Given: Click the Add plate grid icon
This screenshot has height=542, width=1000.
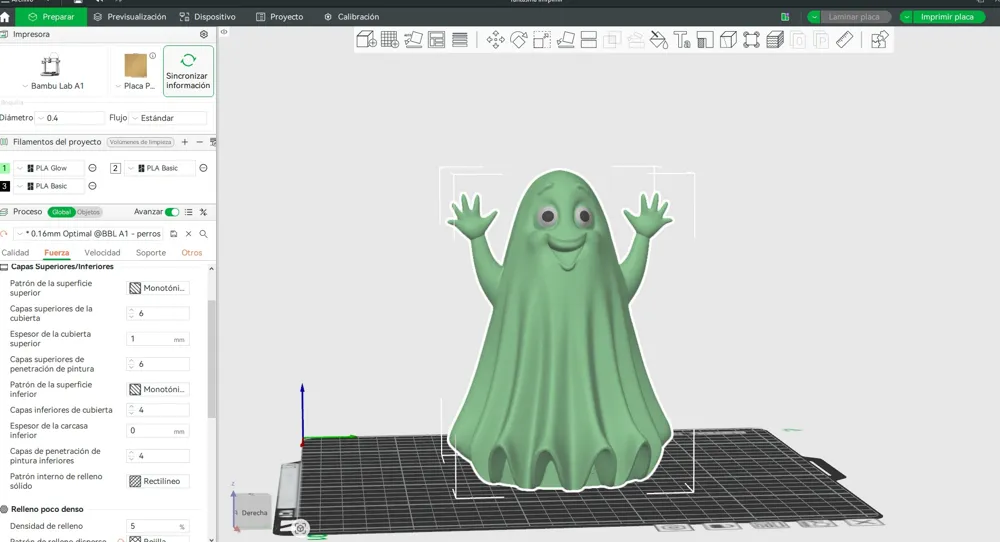Looking at the screenshot, I should [390, 40].
